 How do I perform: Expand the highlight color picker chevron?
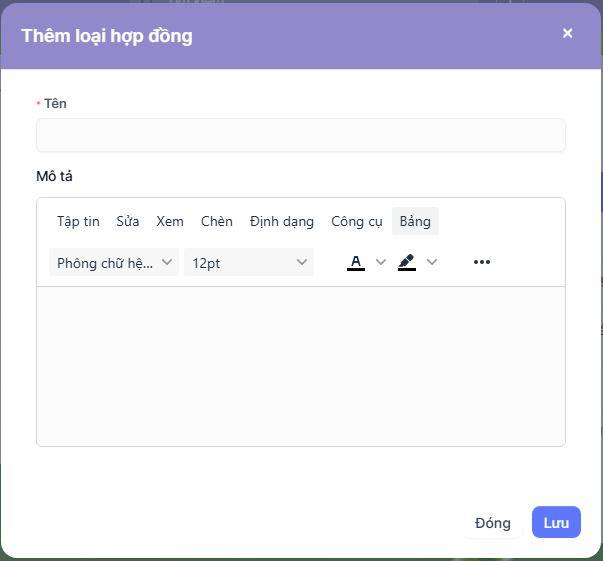(432, 262)
